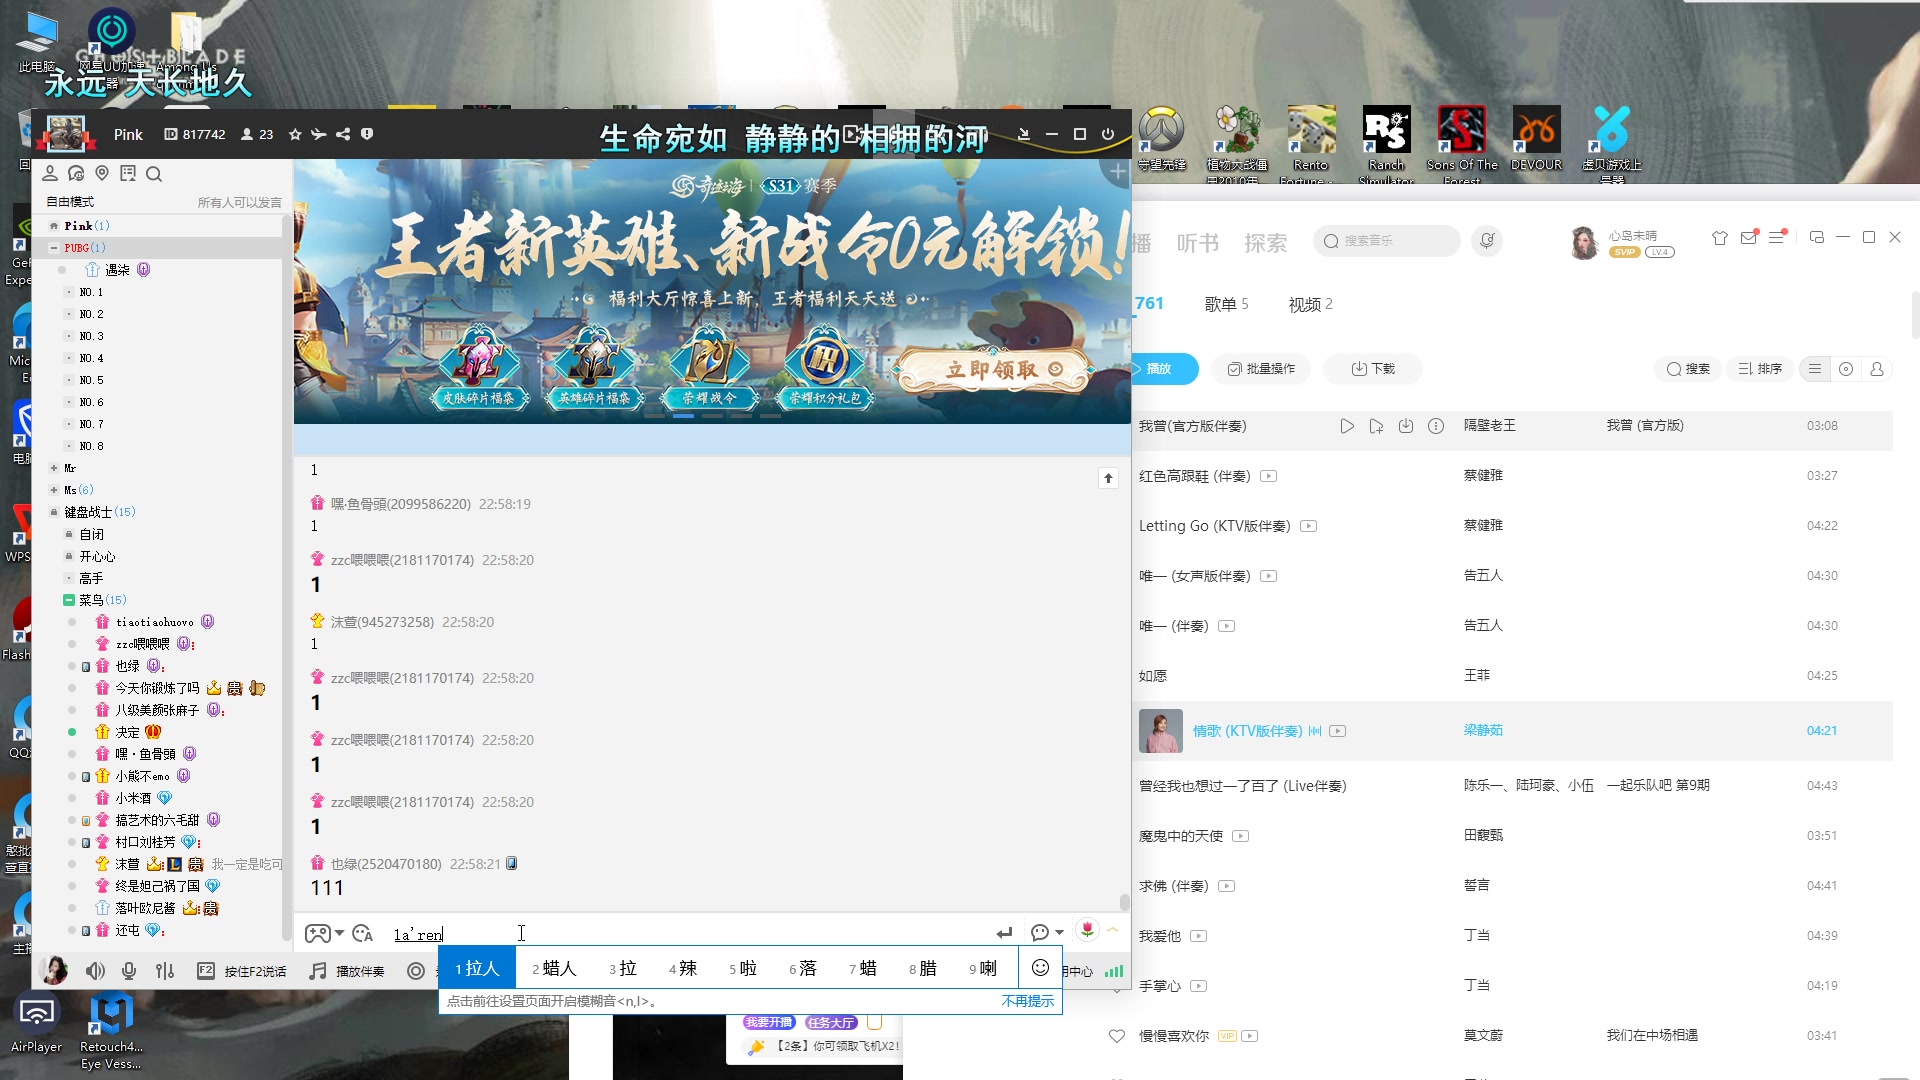Click the scroll-to-top arrow in the chat area

point(1108,479)
